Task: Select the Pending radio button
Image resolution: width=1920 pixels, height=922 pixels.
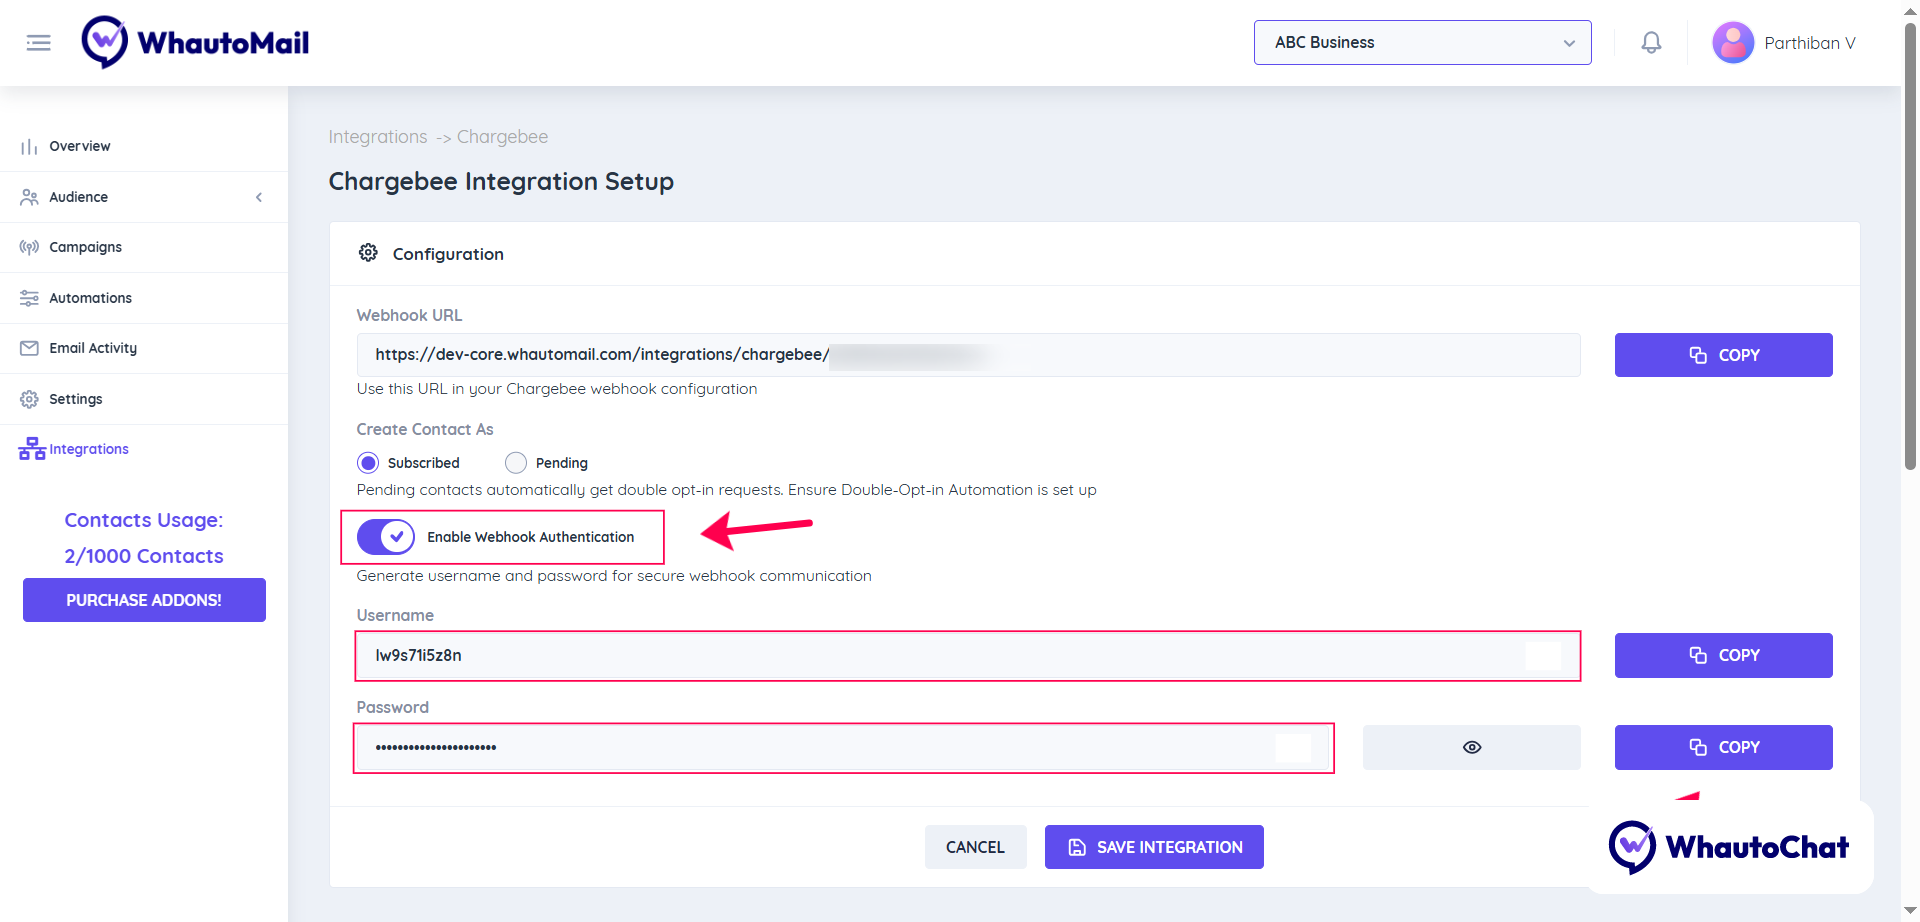Action: 516,463
